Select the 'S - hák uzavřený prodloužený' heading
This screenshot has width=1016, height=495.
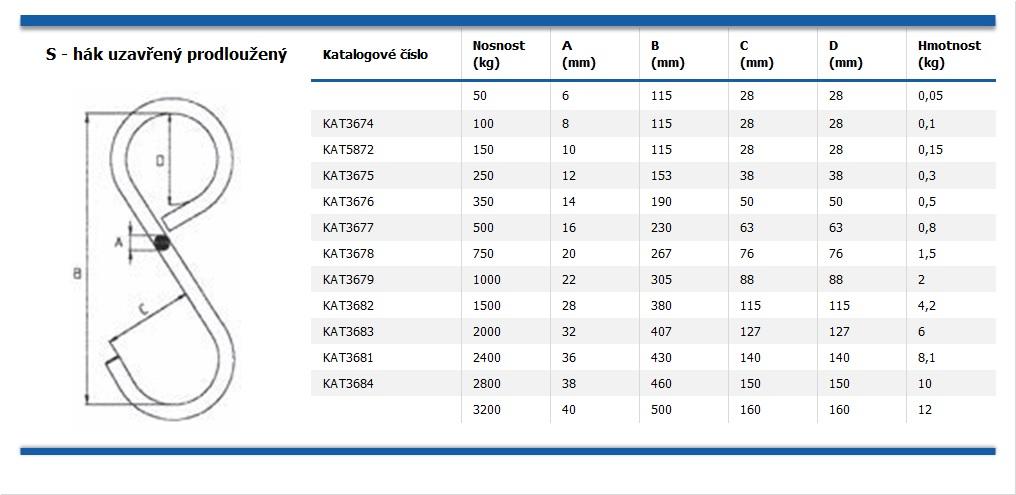coord(166,54)
